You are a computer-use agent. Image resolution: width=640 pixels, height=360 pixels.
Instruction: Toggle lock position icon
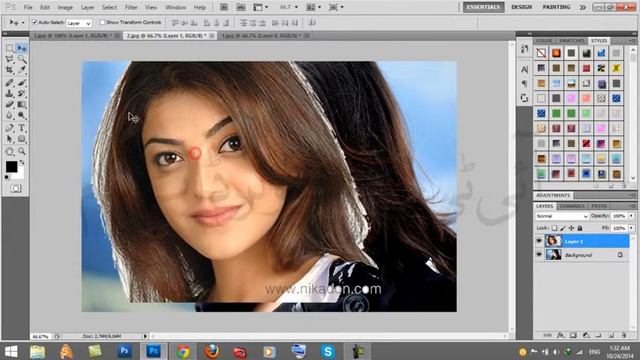[x=571, y=228]
